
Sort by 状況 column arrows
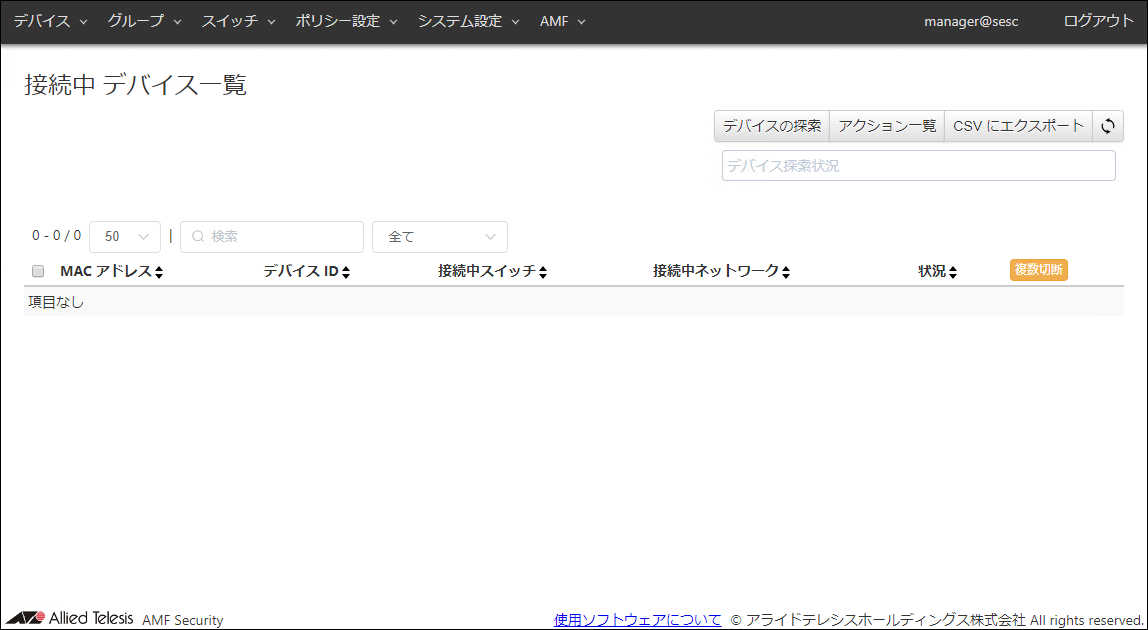[x=953, y=272]
